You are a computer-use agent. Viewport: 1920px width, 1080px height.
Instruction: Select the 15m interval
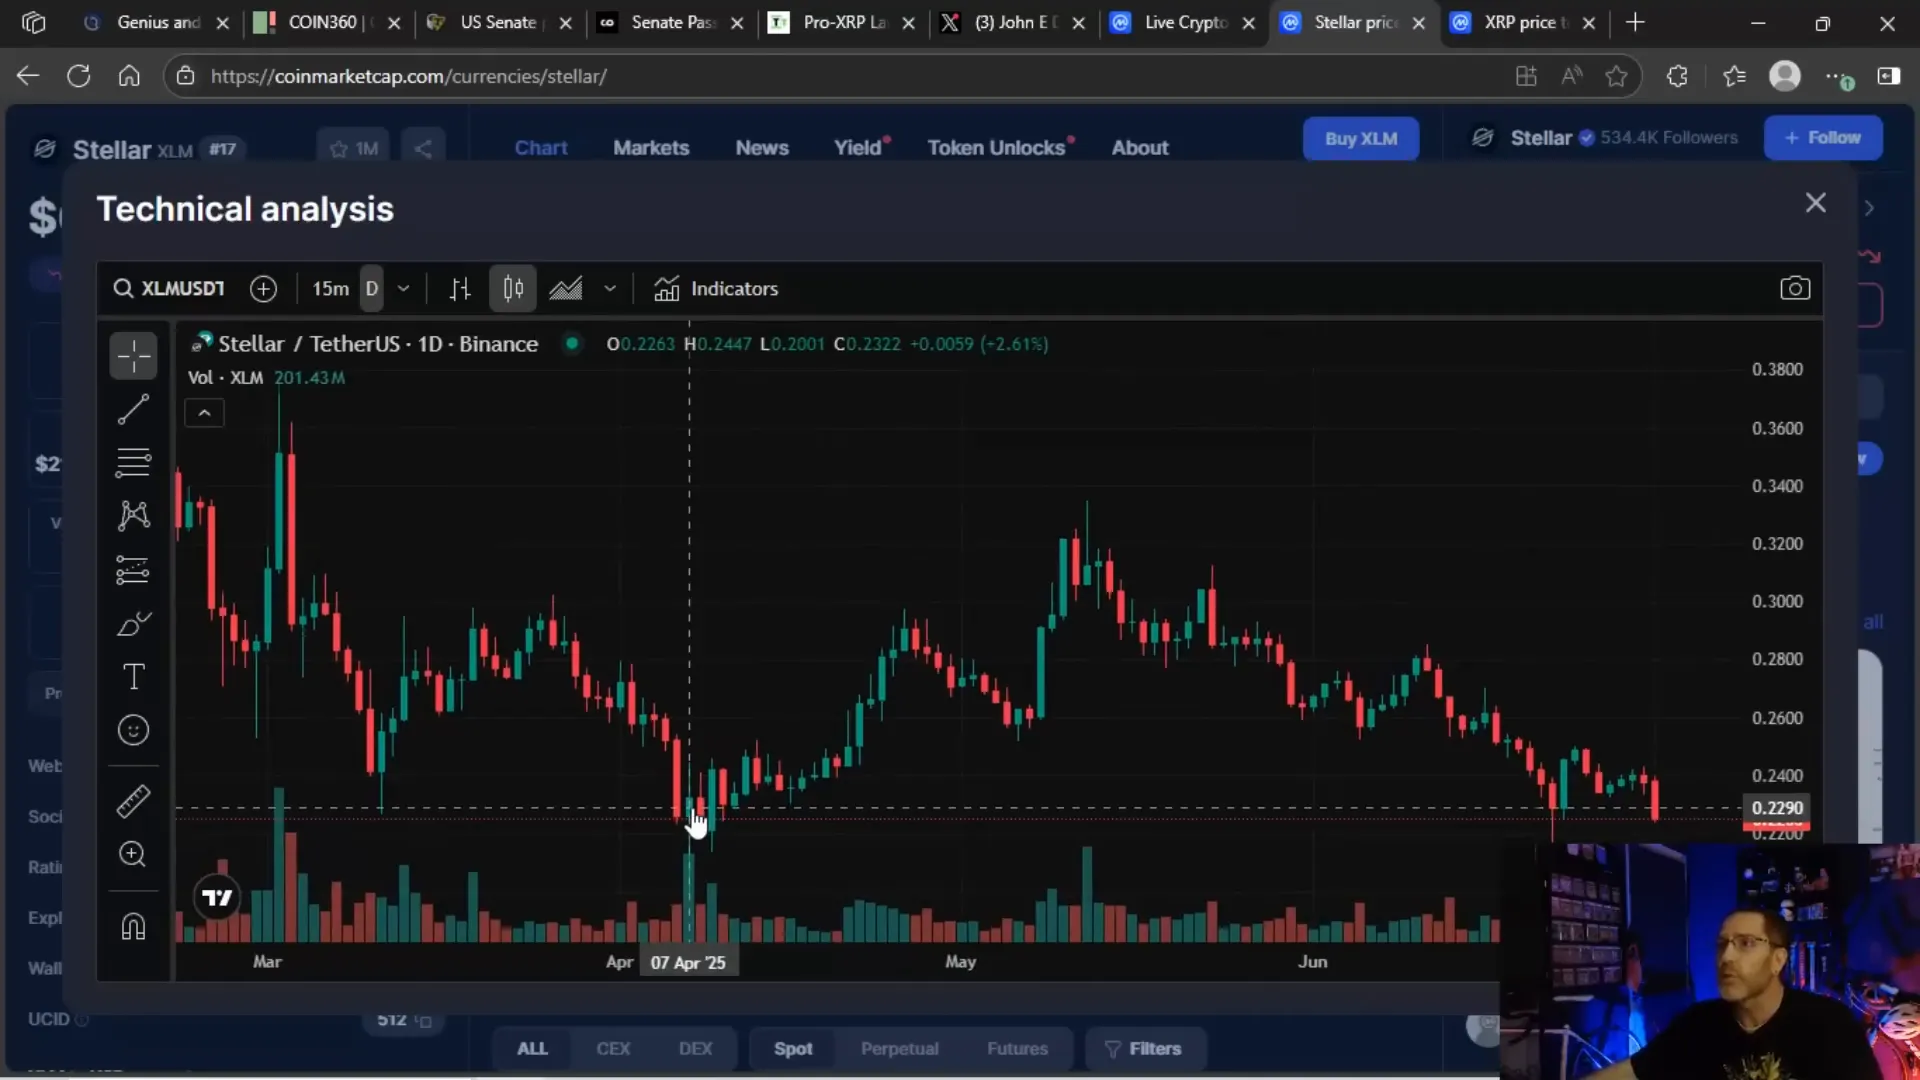[x=330, y=289]
